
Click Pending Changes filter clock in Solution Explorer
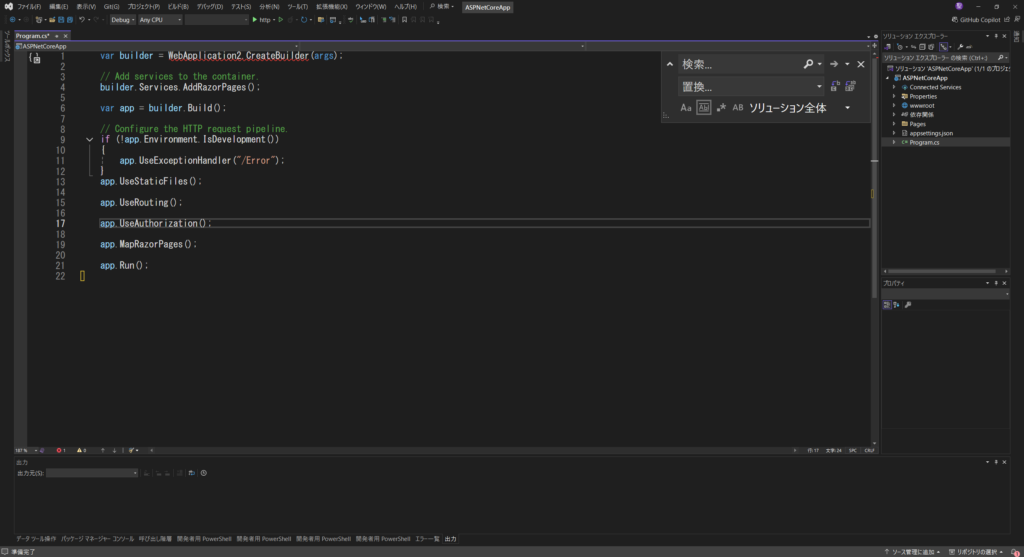click(x=899, y=47)
